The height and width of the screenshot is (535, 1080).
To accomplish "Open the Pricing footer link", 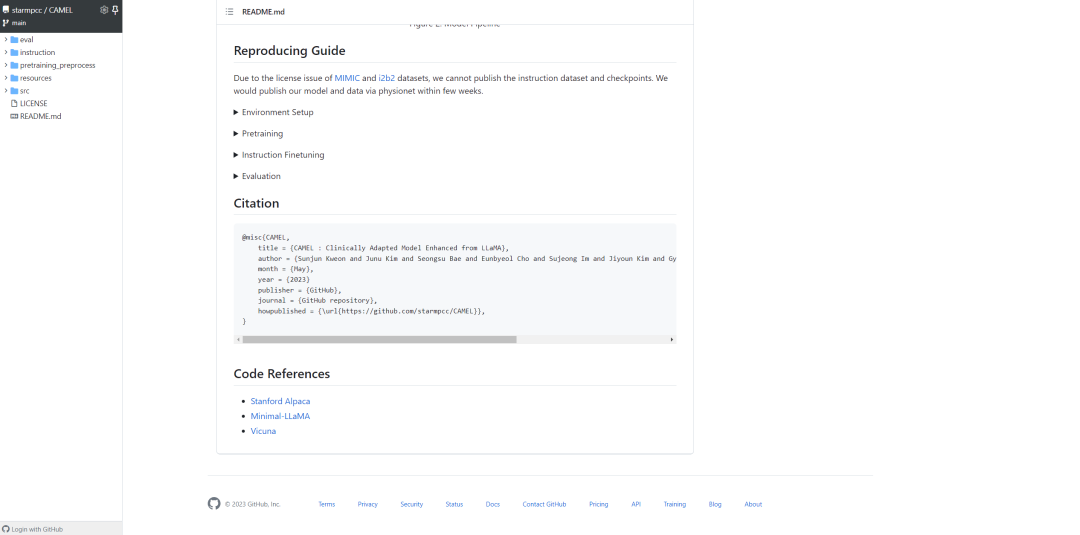I will pyautogui.click(x=598, y=504).
